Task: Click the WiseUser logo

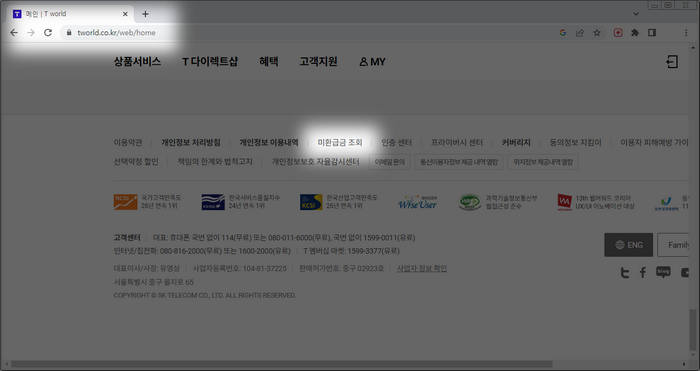Action: coord(417,202)
